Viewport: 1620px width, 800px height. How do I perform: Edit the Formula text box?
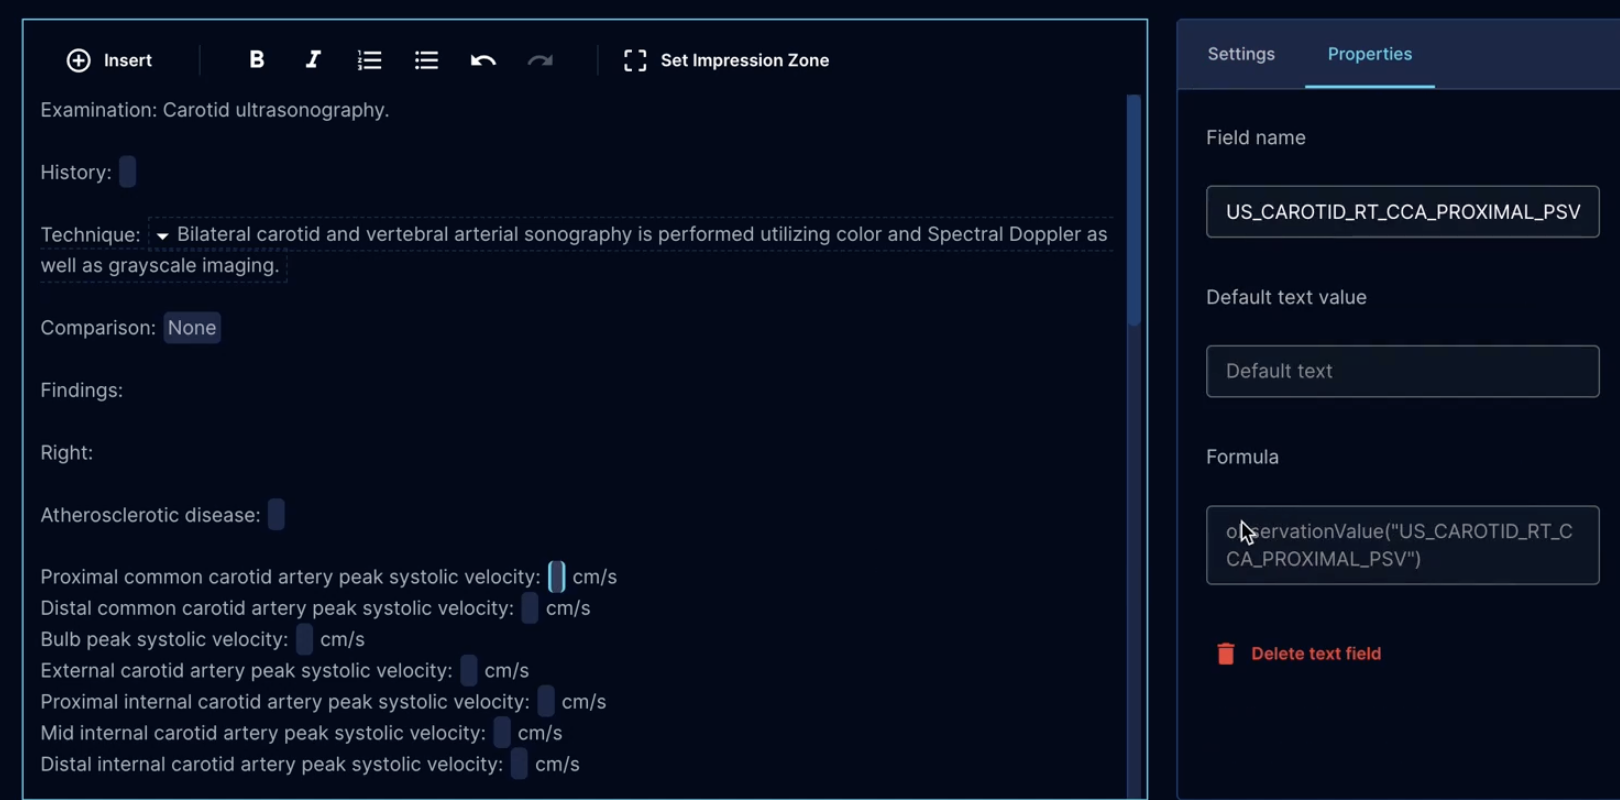tap(1402, 545)
